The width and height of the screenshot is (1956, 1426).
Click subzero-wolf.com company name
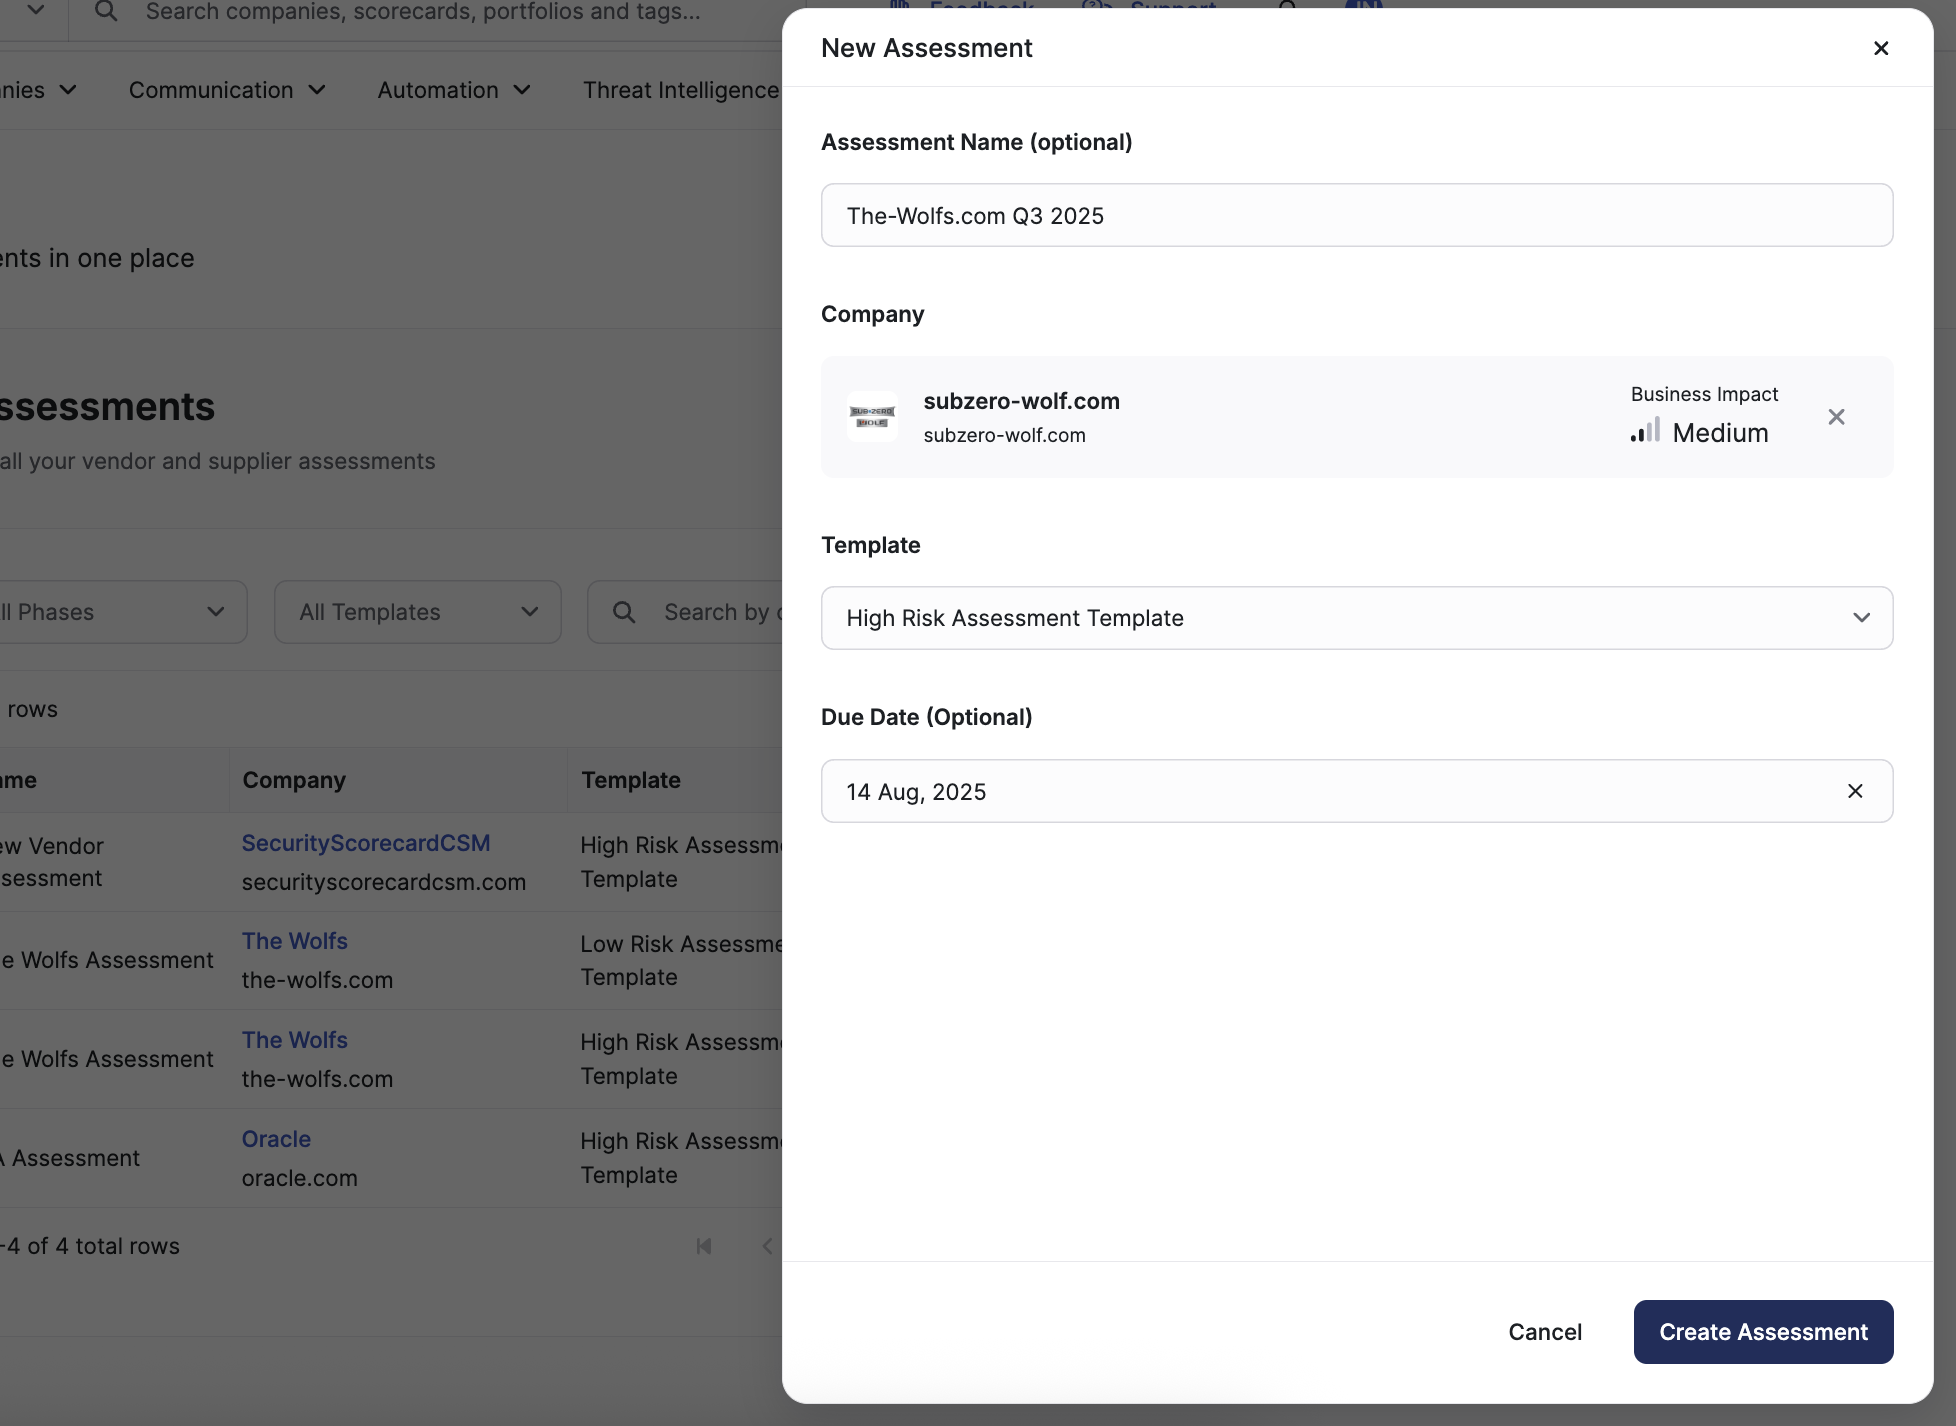coord(1021,401)
